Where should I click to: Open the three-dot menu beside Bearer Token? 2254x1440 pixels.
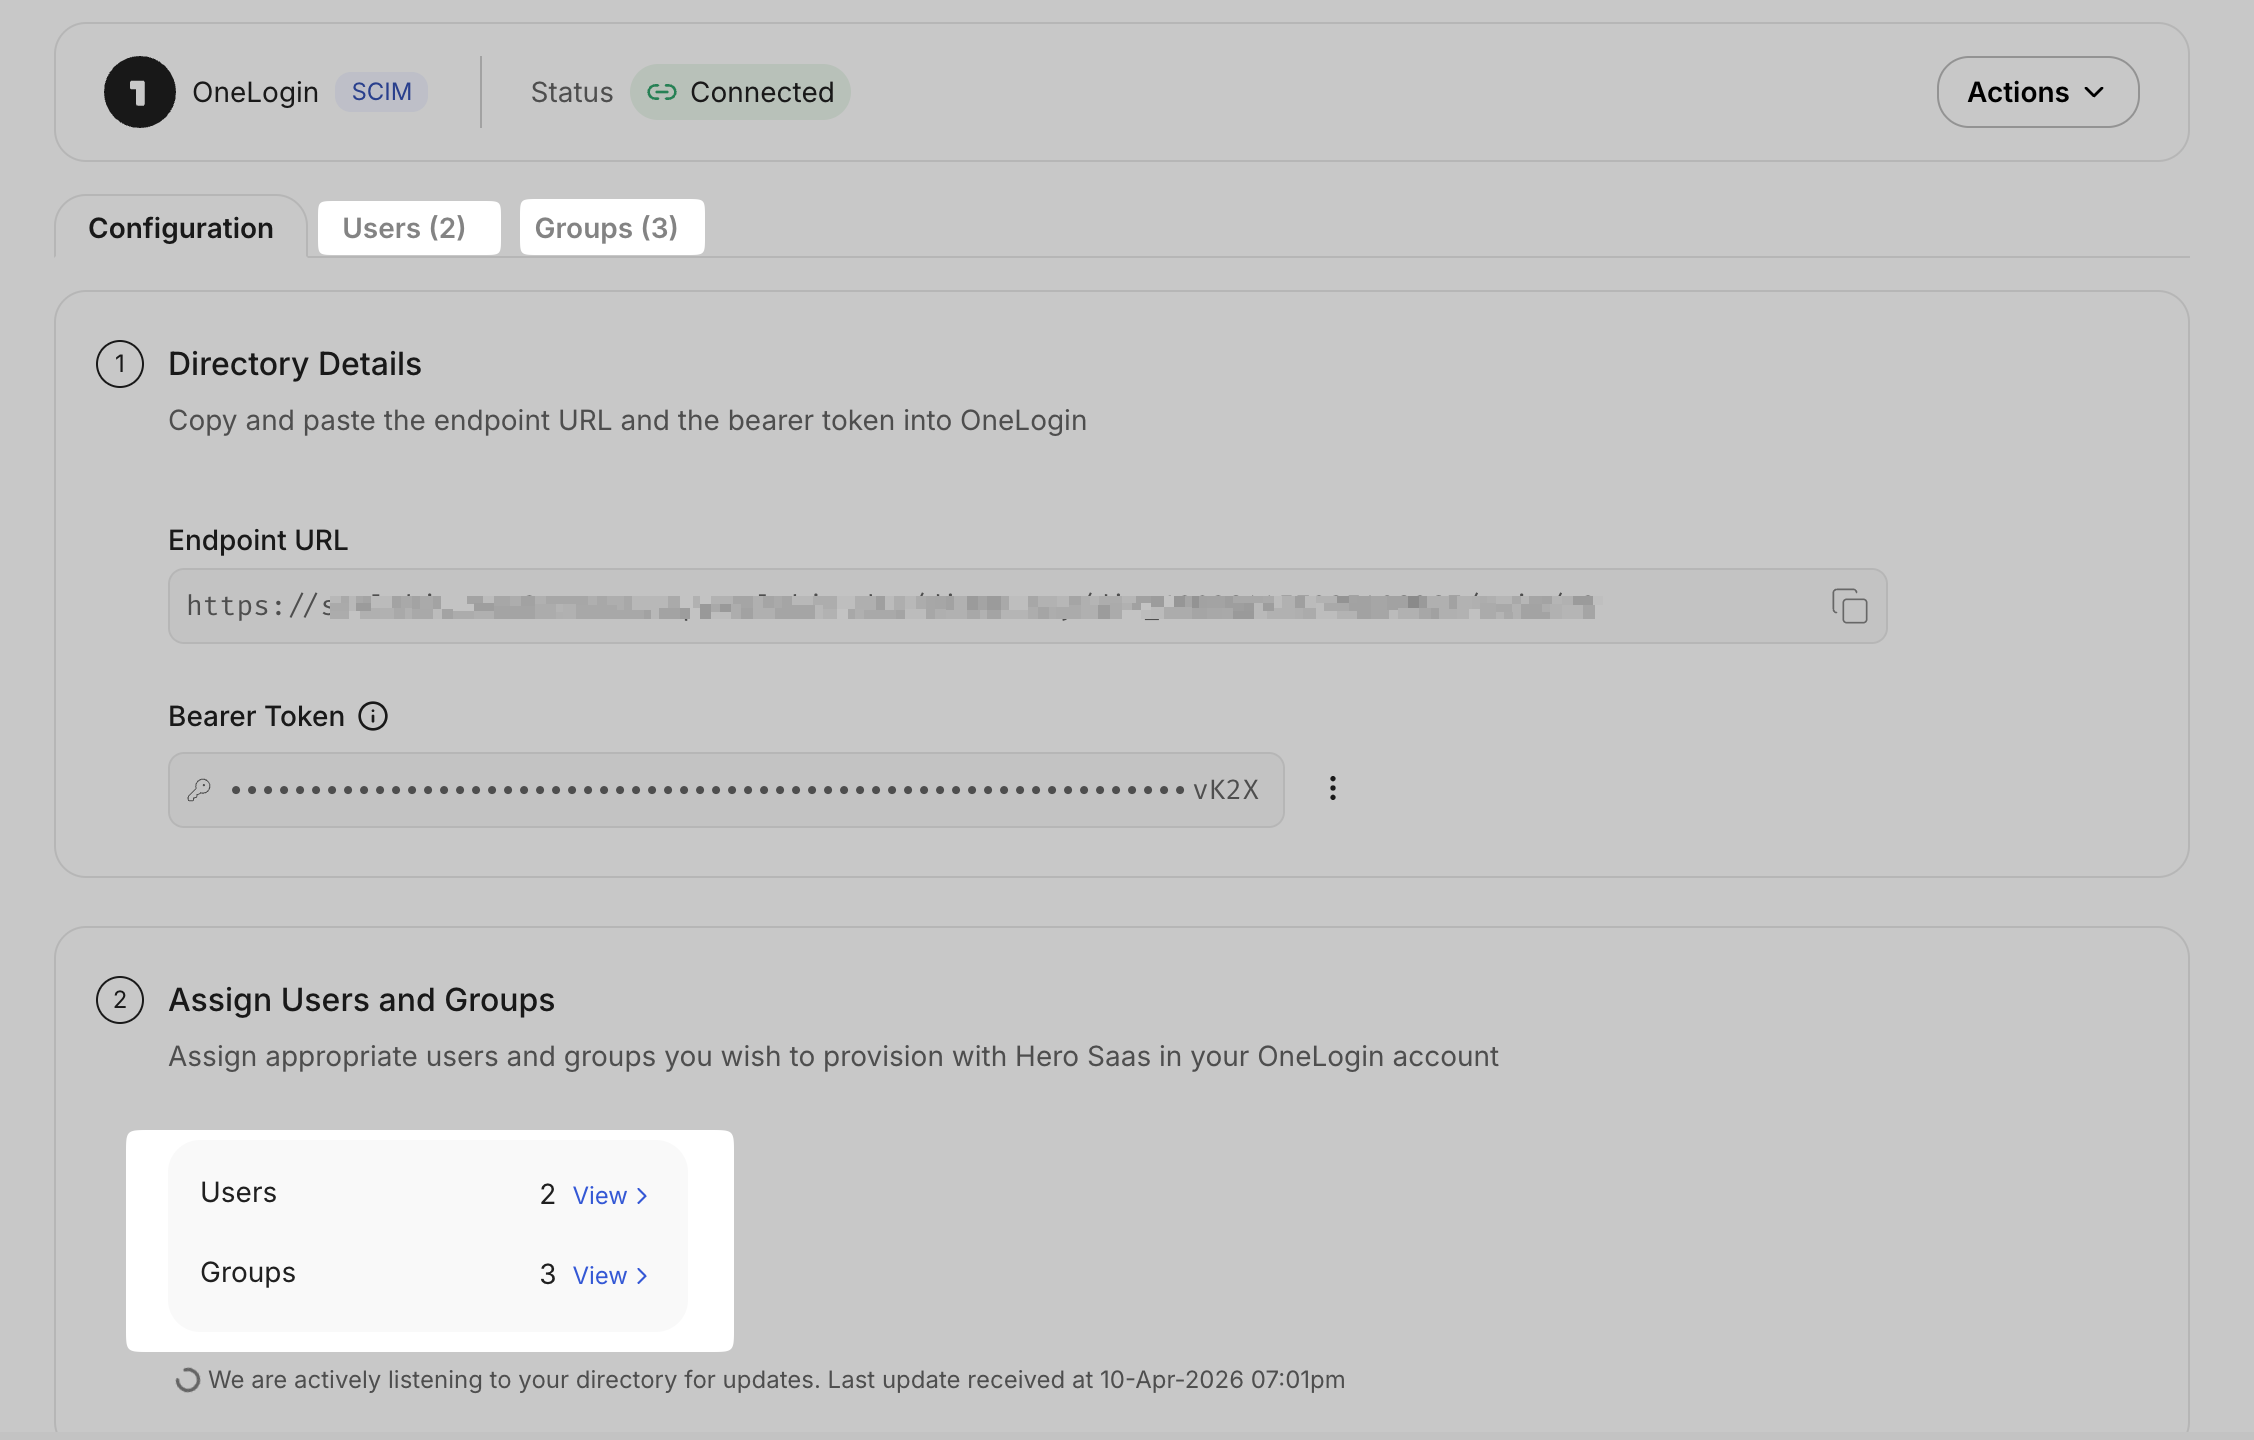[x=1333, y=789]
